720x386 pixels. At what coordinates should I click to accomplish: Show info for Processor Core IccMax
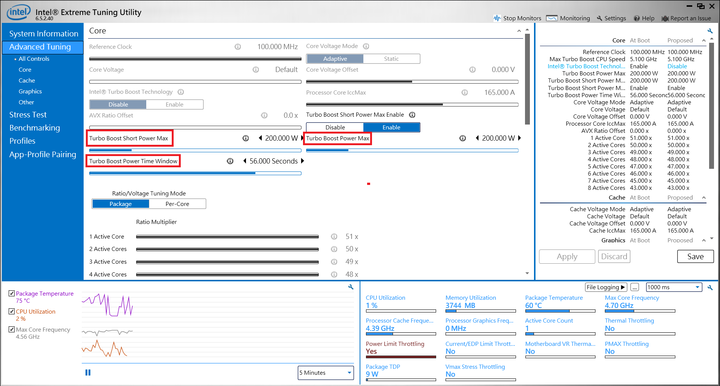465,92
